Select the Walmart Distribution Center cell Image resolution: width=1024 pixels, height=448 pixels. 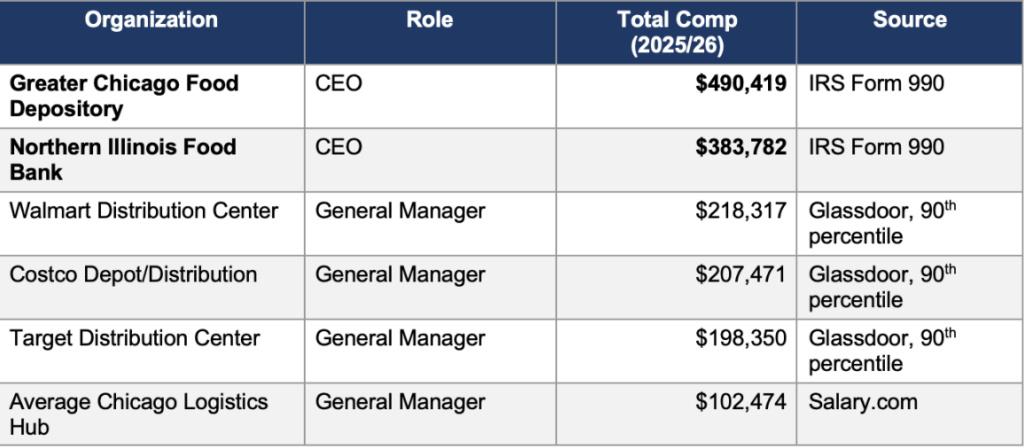(x=144, y=211)
